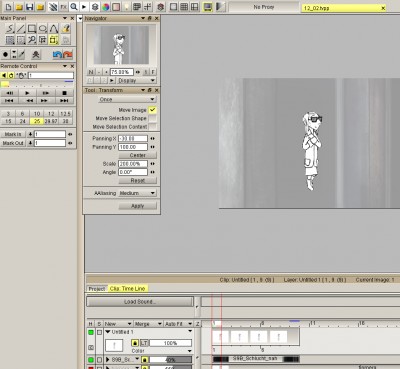Screen dimensions: 400x369
Task: Open the color wheel icon in toolbar
Action: click(106, 7)
